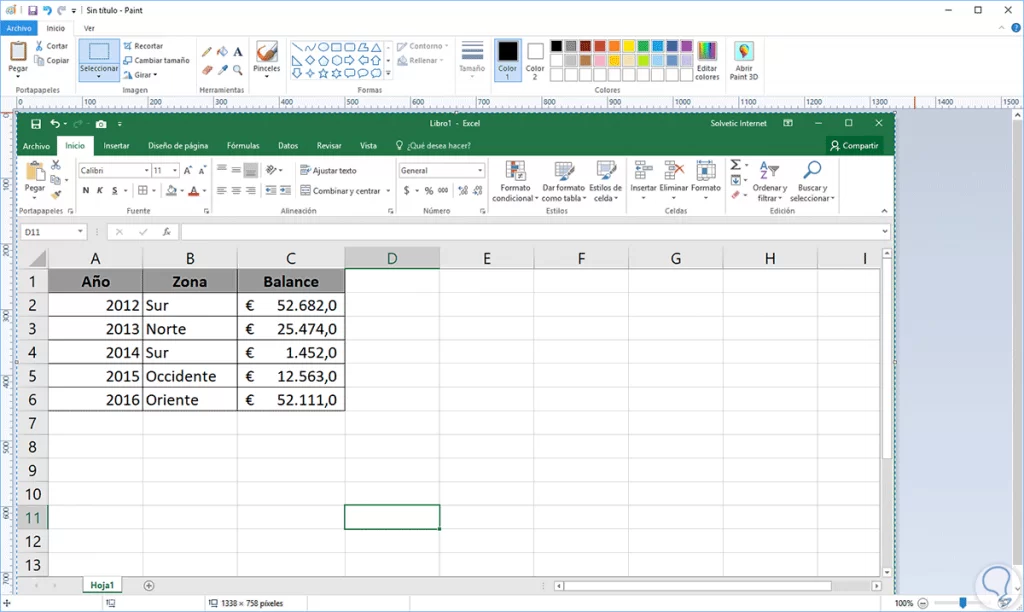Select the Eraser tool in Paint

207,69
